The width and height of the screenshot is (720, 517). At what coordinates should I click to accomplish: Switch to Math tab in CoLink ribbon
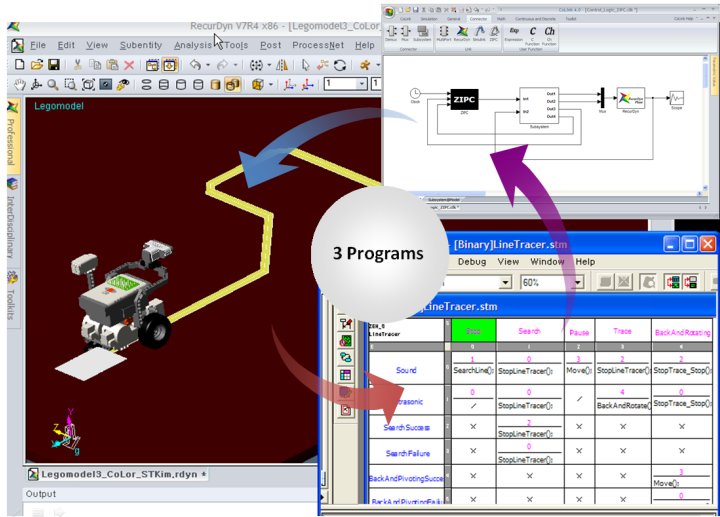click(501, 19)
